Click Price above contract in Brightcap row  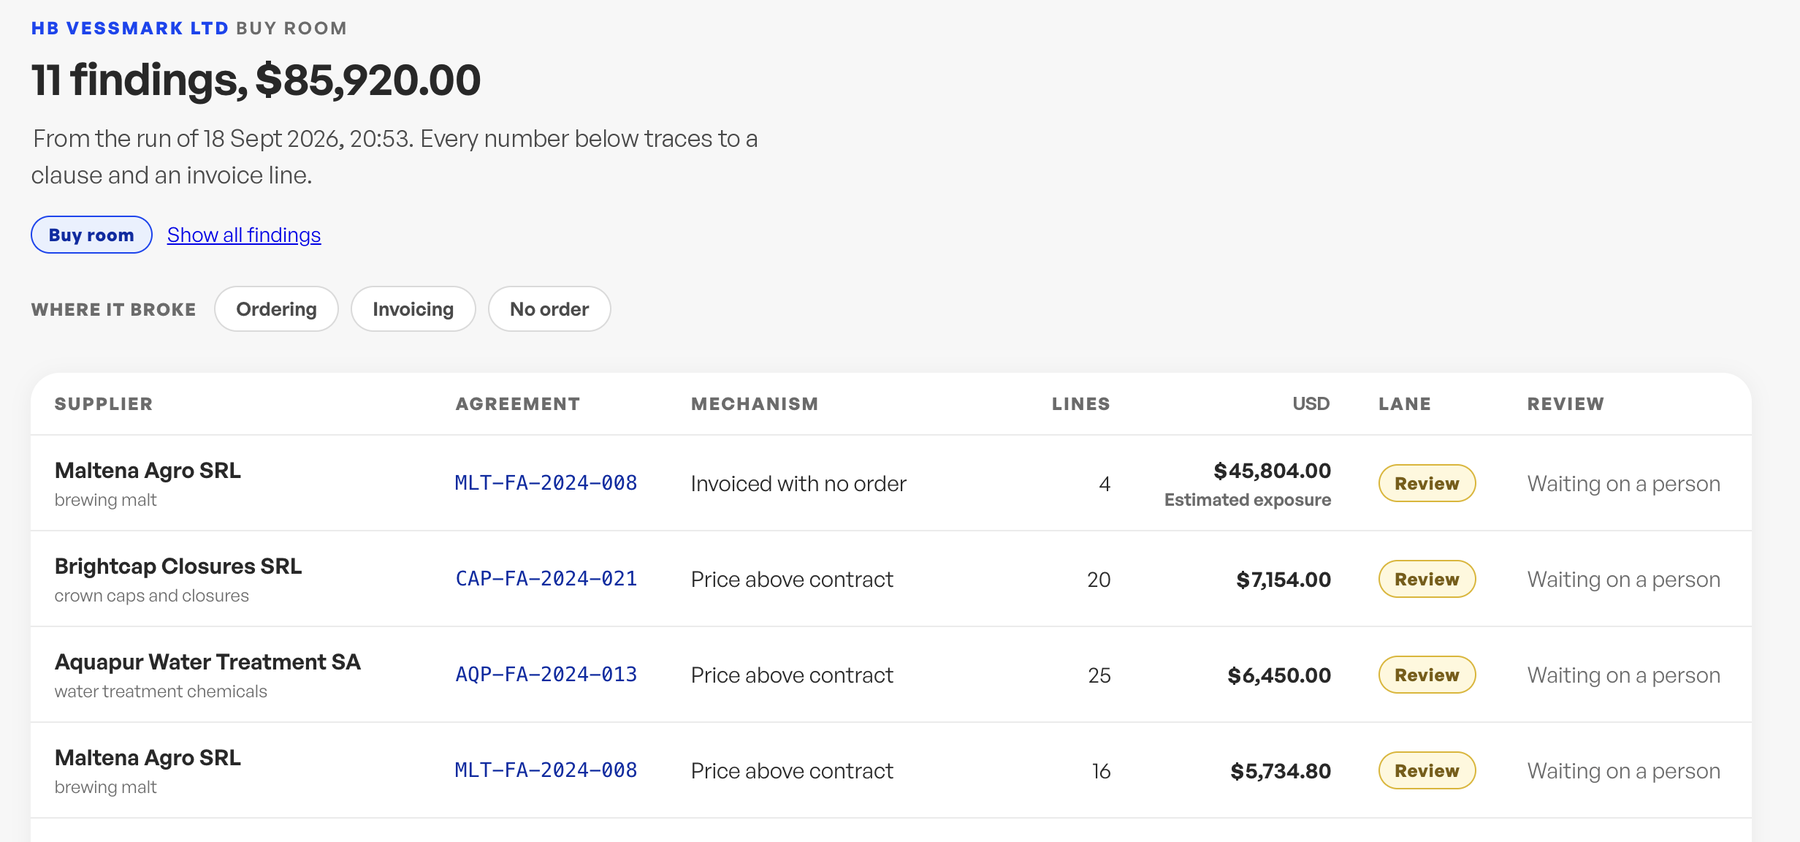coord(792,580)
